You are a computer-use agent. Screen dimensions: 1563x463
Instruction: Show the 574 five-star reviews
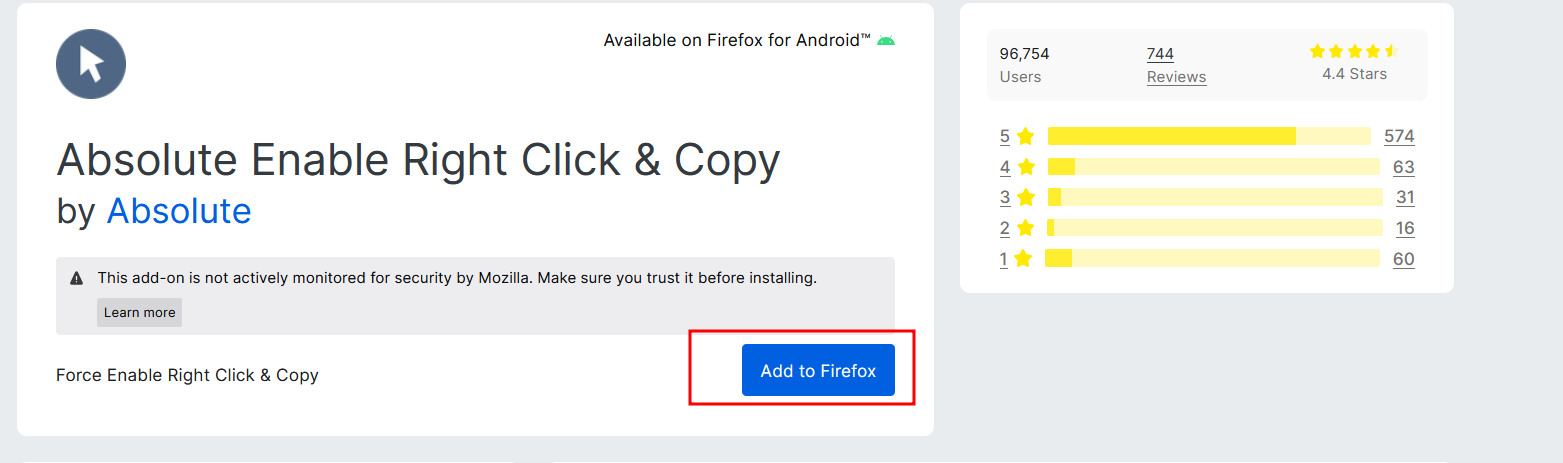coord(1399,136)
